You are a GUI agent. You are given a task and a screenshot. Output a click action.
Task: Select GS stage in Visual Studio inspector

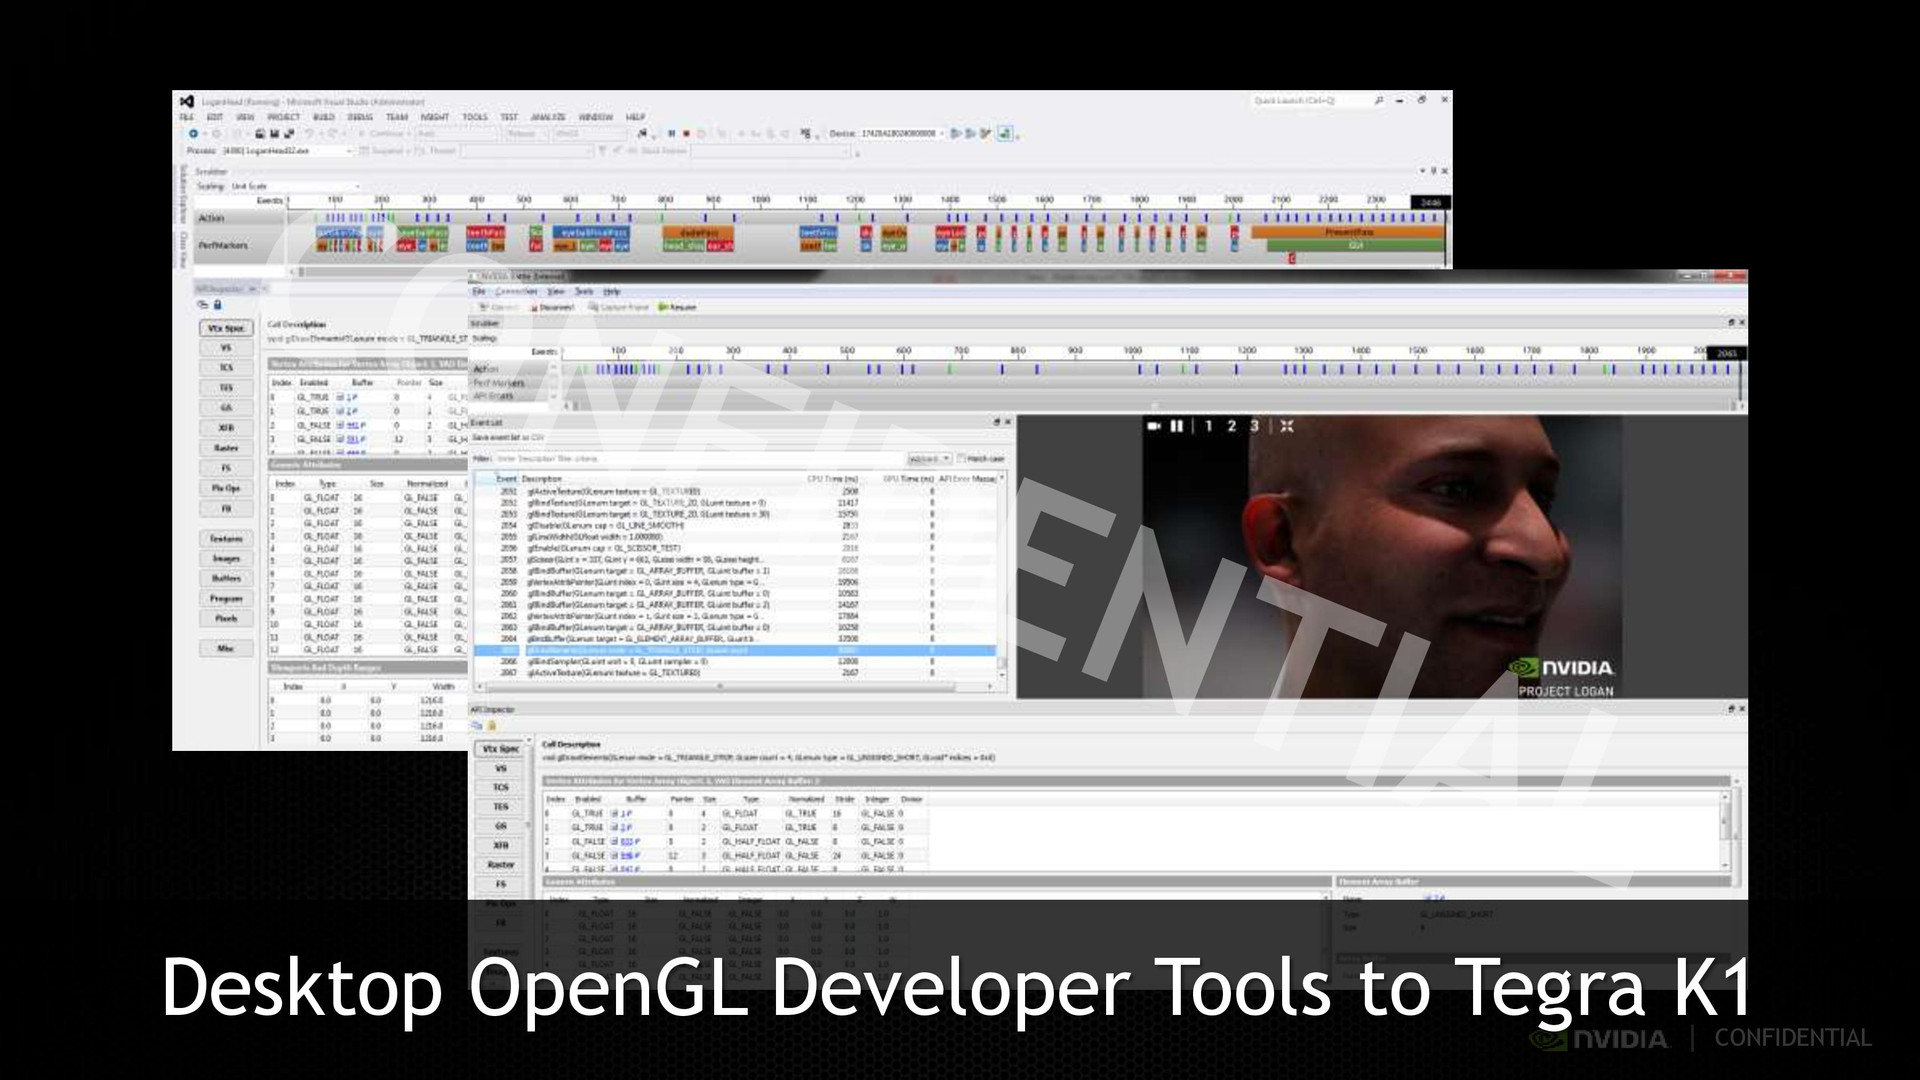click(226, 408)
